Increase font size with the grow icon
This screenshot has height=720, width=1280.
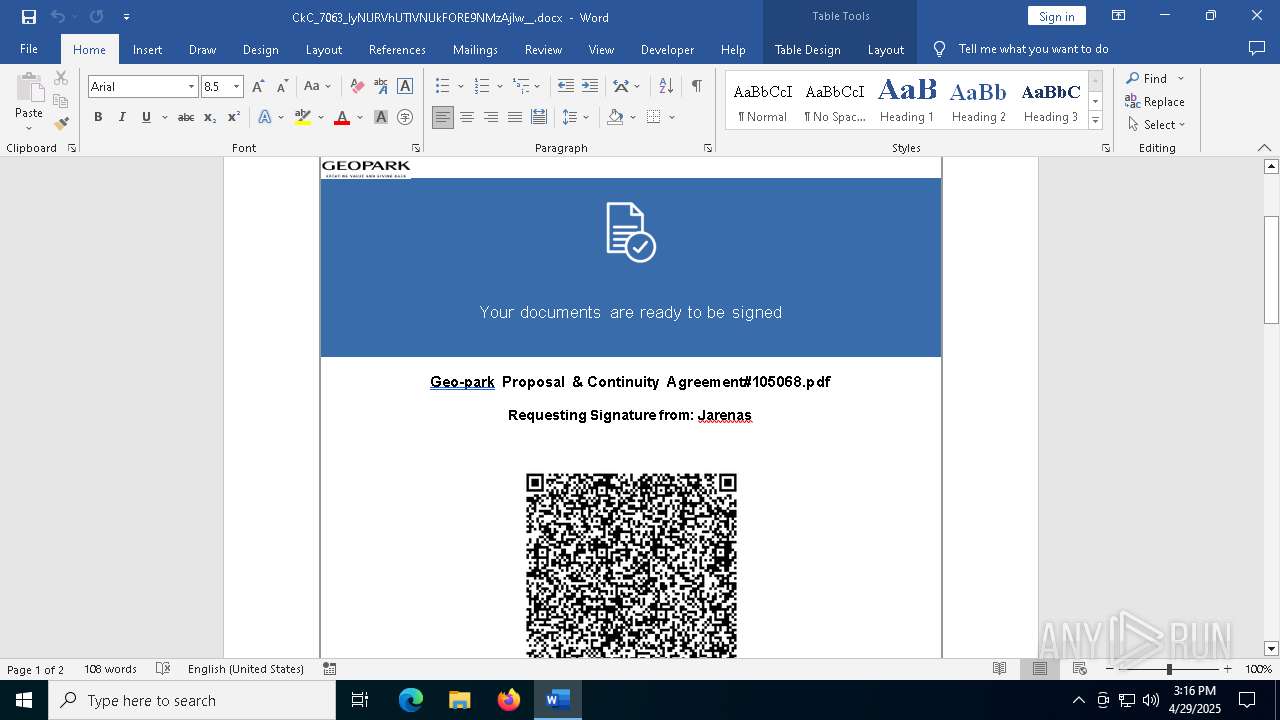pos(258,87)
